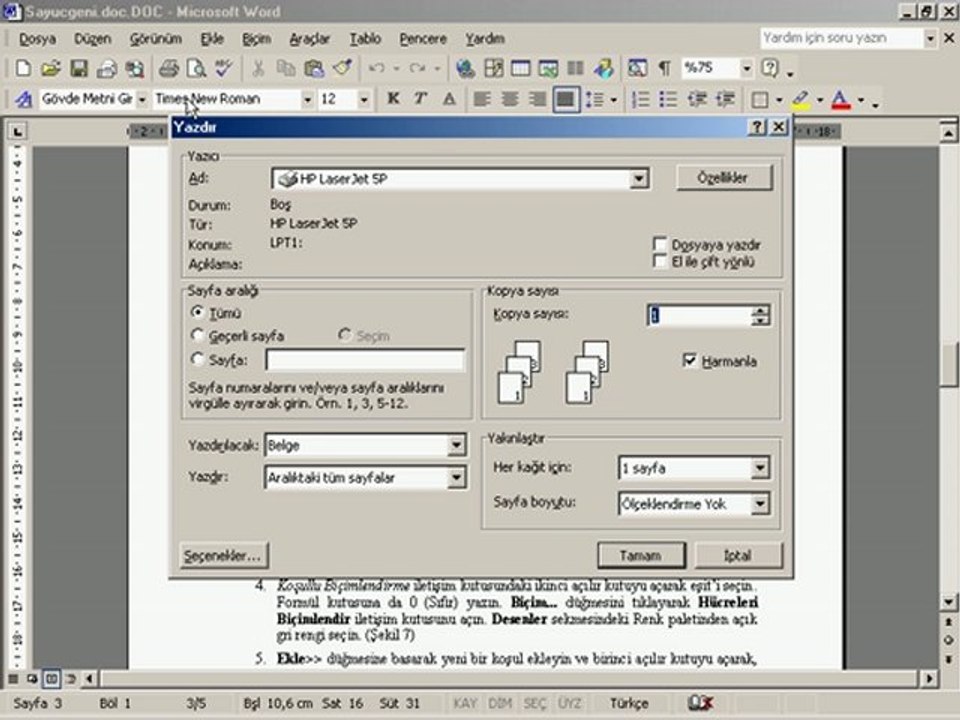Click in the Sayfa page range field
The image size is (960, 720).
(x=365, y=360)
